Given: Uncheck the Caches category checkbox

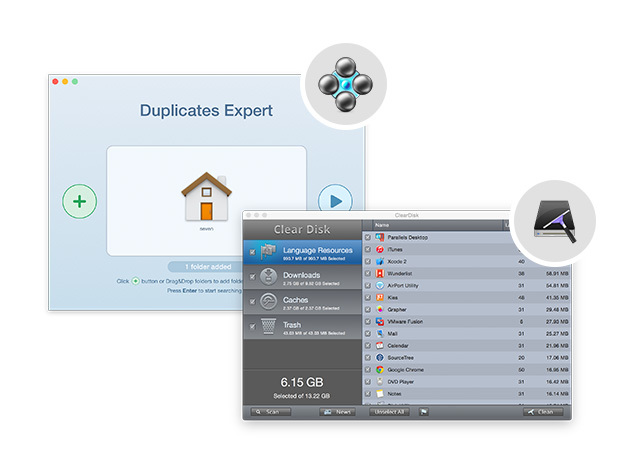Looking at the screenshot, I should 252,302.
